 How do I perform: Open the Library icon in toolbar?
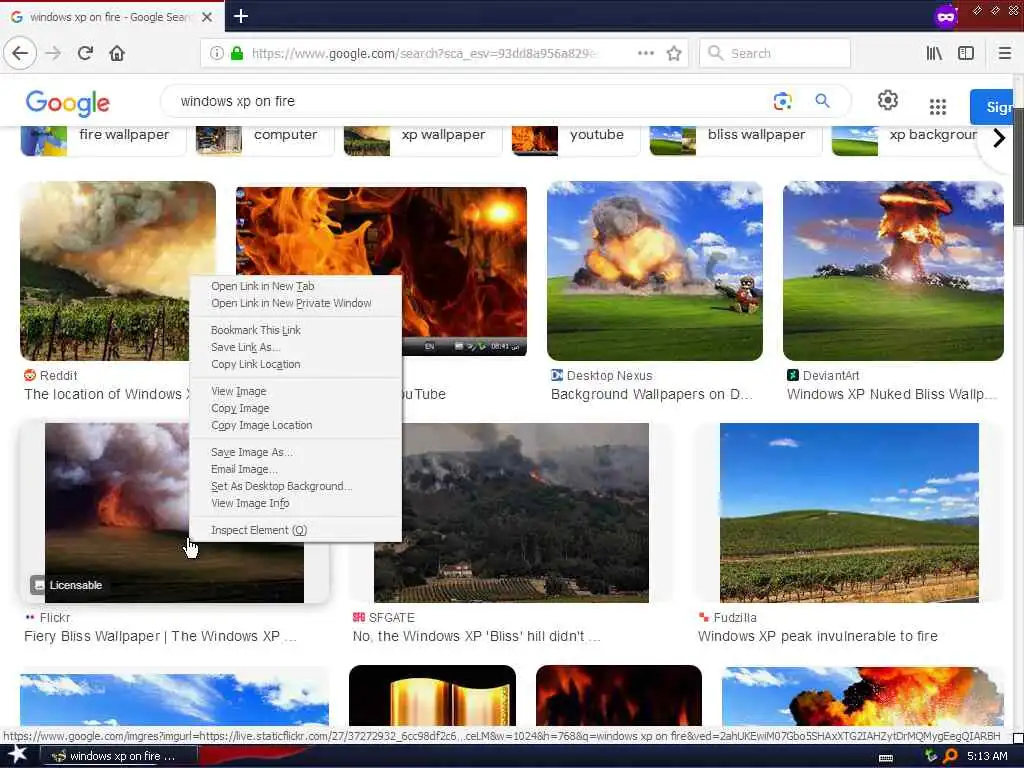934,53
